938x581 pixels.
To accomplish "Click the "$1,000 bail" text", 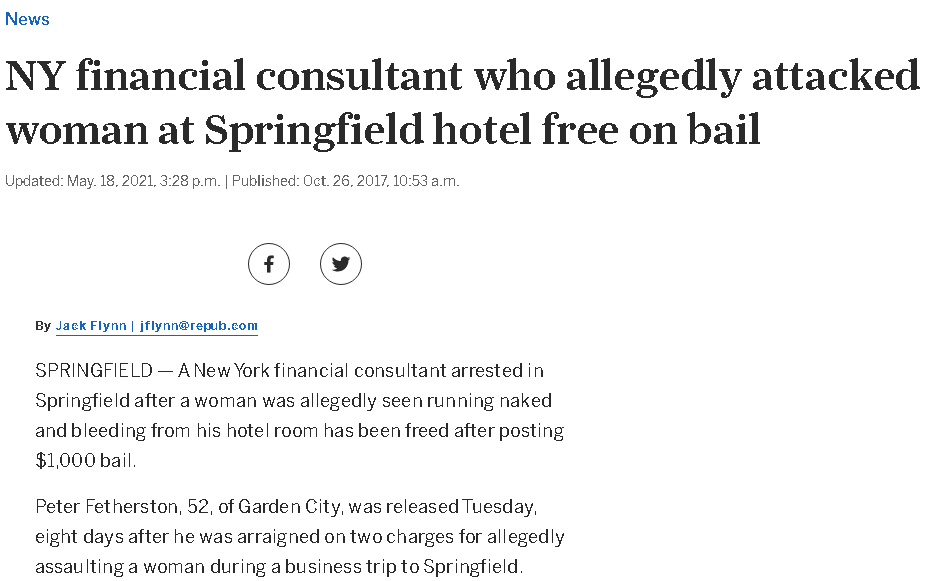I will click(85, 460).
